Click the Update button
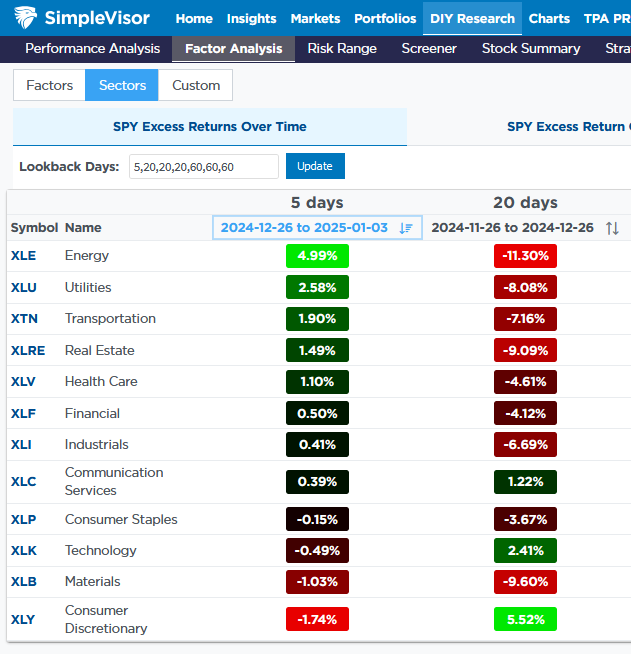The width and height of the screenshot is (631, 654). pyautogui.click(x=315, y=166)
